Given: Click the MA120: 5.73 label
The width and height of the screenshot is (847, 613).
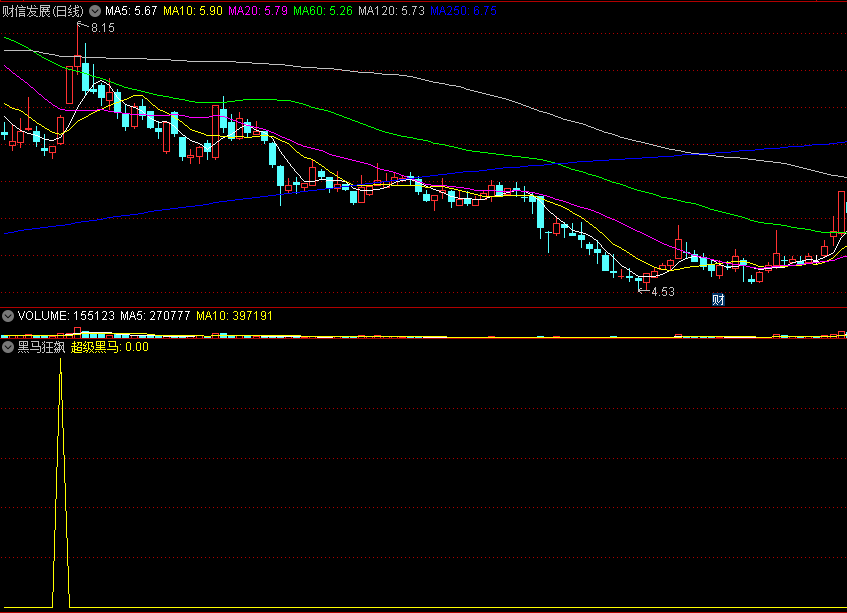Looking at the screenshot, I should (392, 11).
